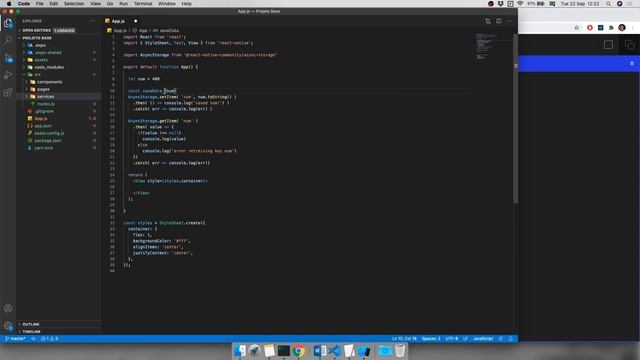Click the Chrome profile avatar
The height and width of the screenshot is (360, 640).
[x=622, y=28]
